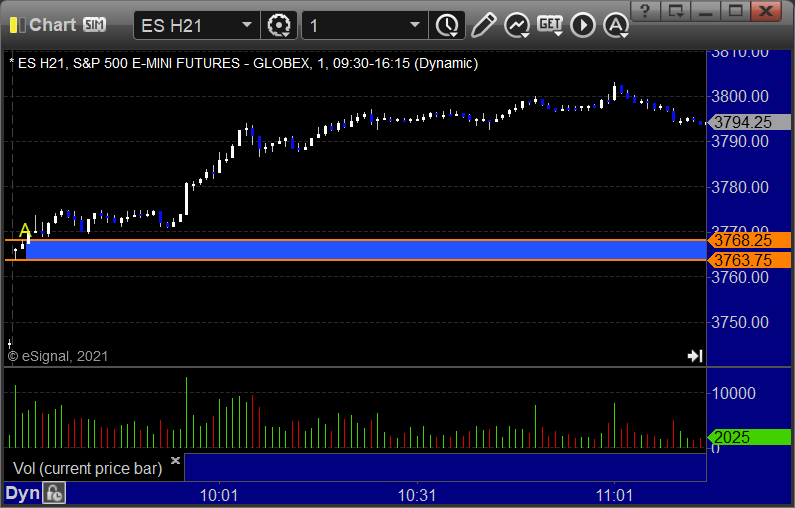Open the studies chart-line icon
This screenshot has height=508, width=795.
click(517, 25)
